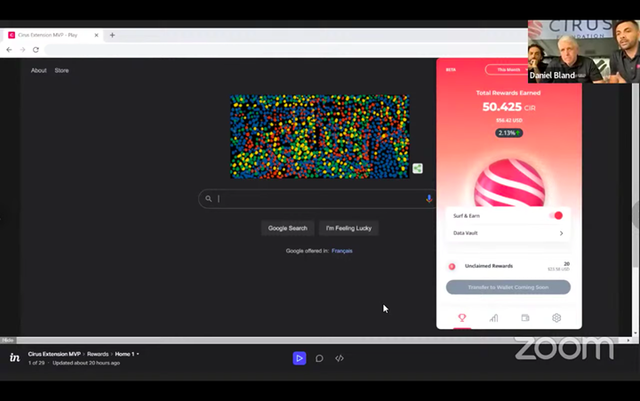Click Transfer to Wallet Coming Soon button
This screenshot has height=401, width=640.
tap(508, 287)
